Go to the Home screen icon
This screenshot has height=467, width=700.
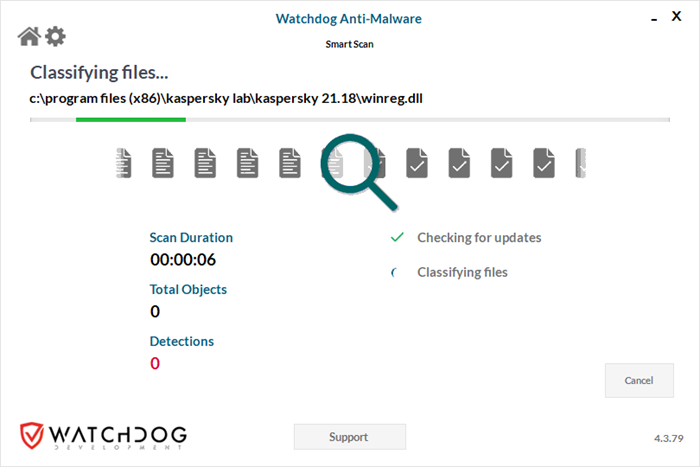29,36
